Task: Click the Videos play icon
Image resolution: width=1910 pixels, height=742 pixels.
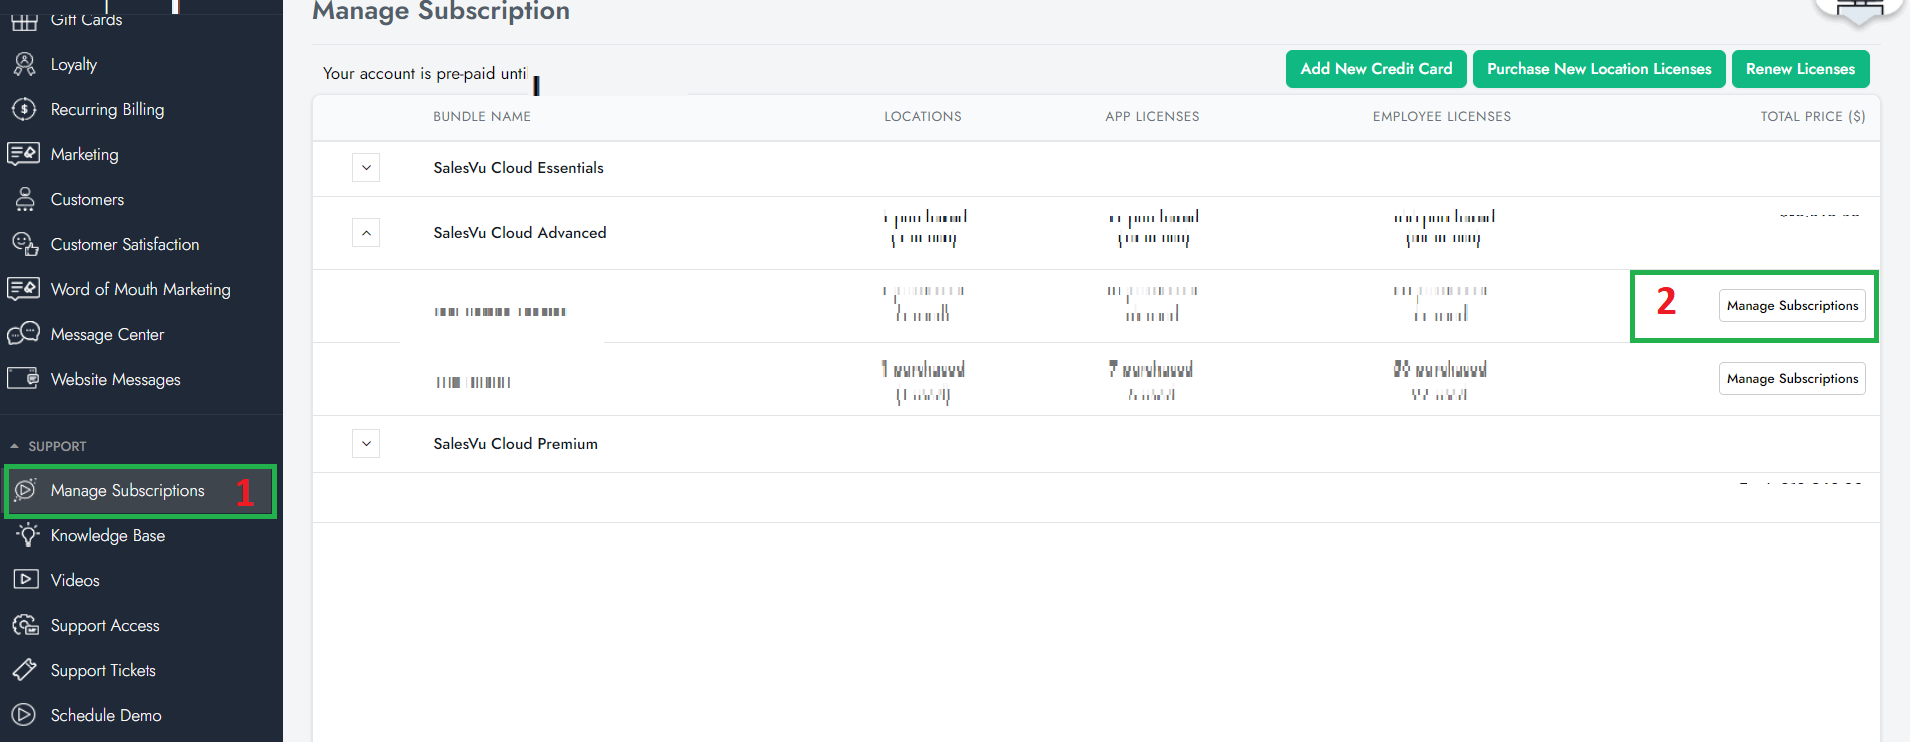Action: (x=26, y=580)
